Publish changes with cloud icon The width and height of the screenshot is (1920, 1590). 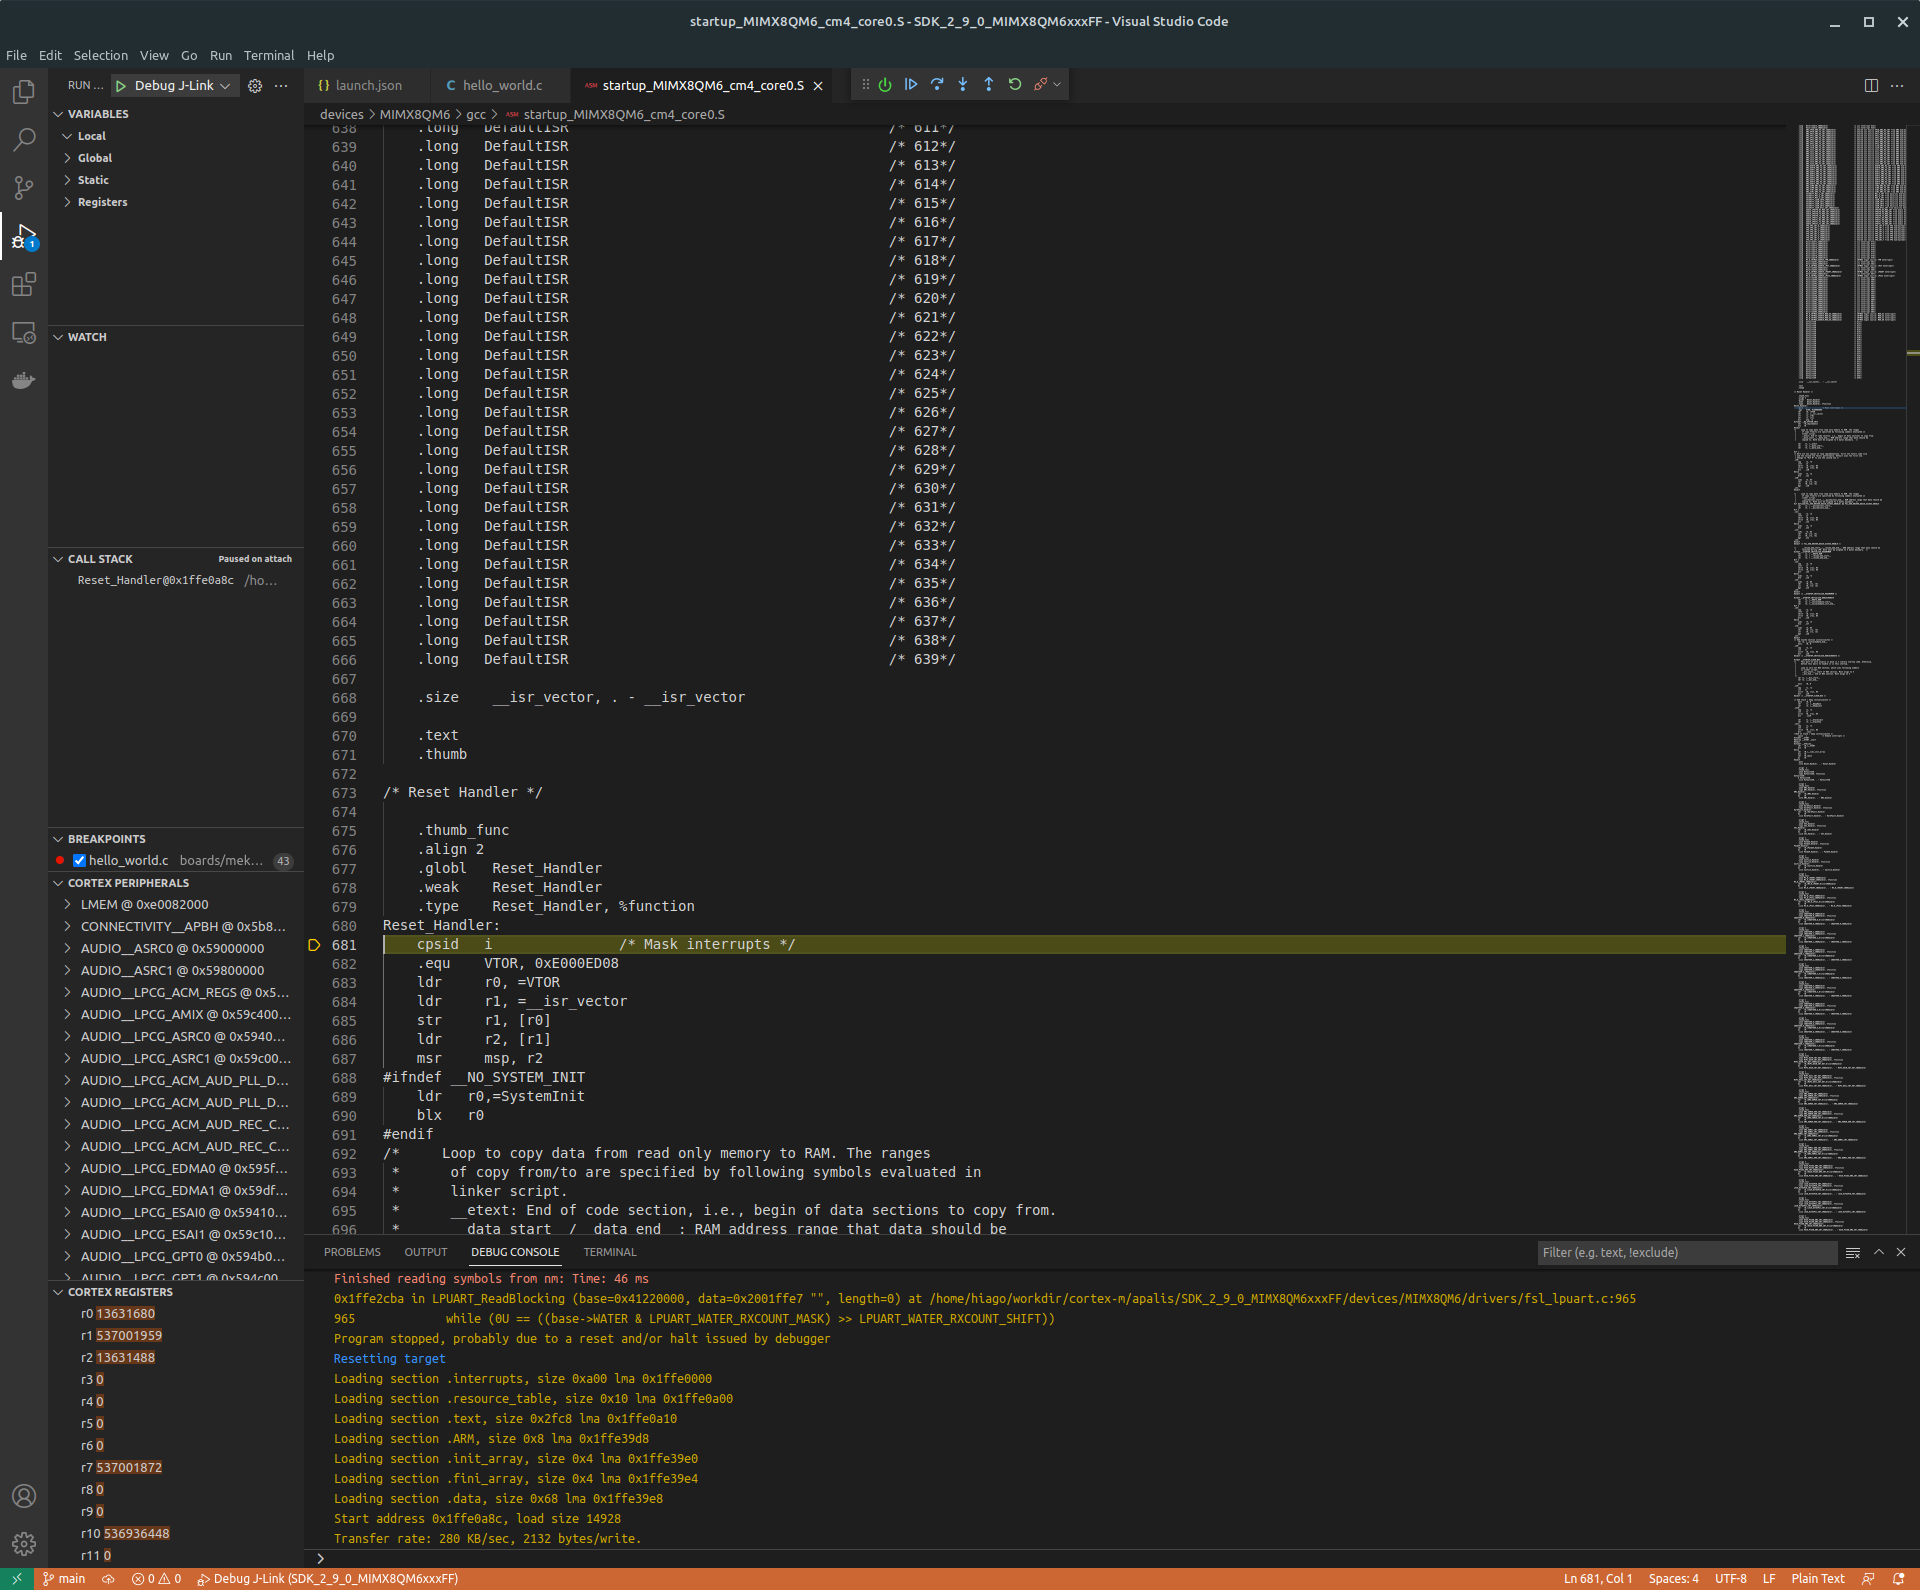tap(109, 1579)
